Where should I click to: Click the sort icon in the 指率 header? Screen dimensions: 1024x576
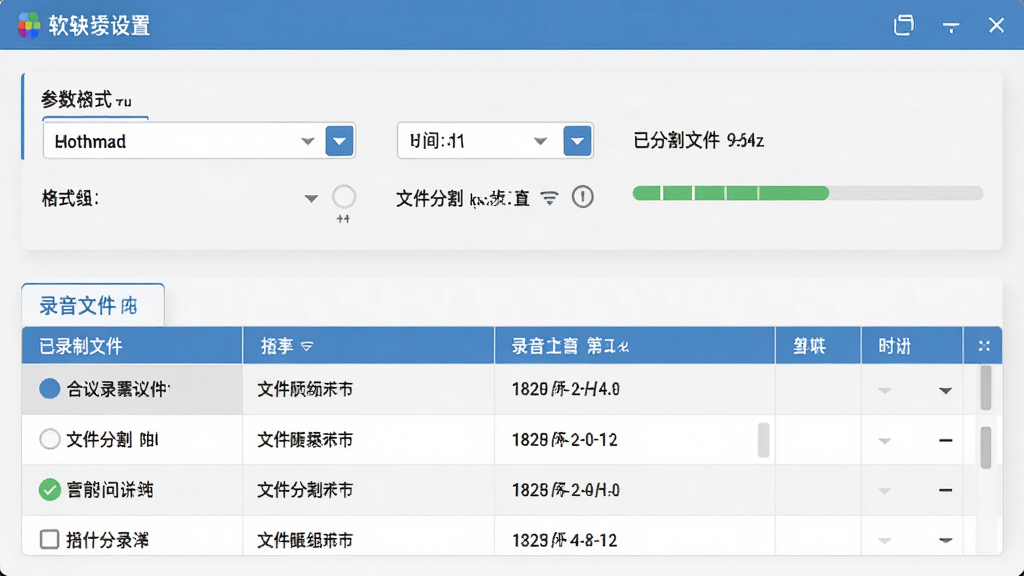click(307, 346)
